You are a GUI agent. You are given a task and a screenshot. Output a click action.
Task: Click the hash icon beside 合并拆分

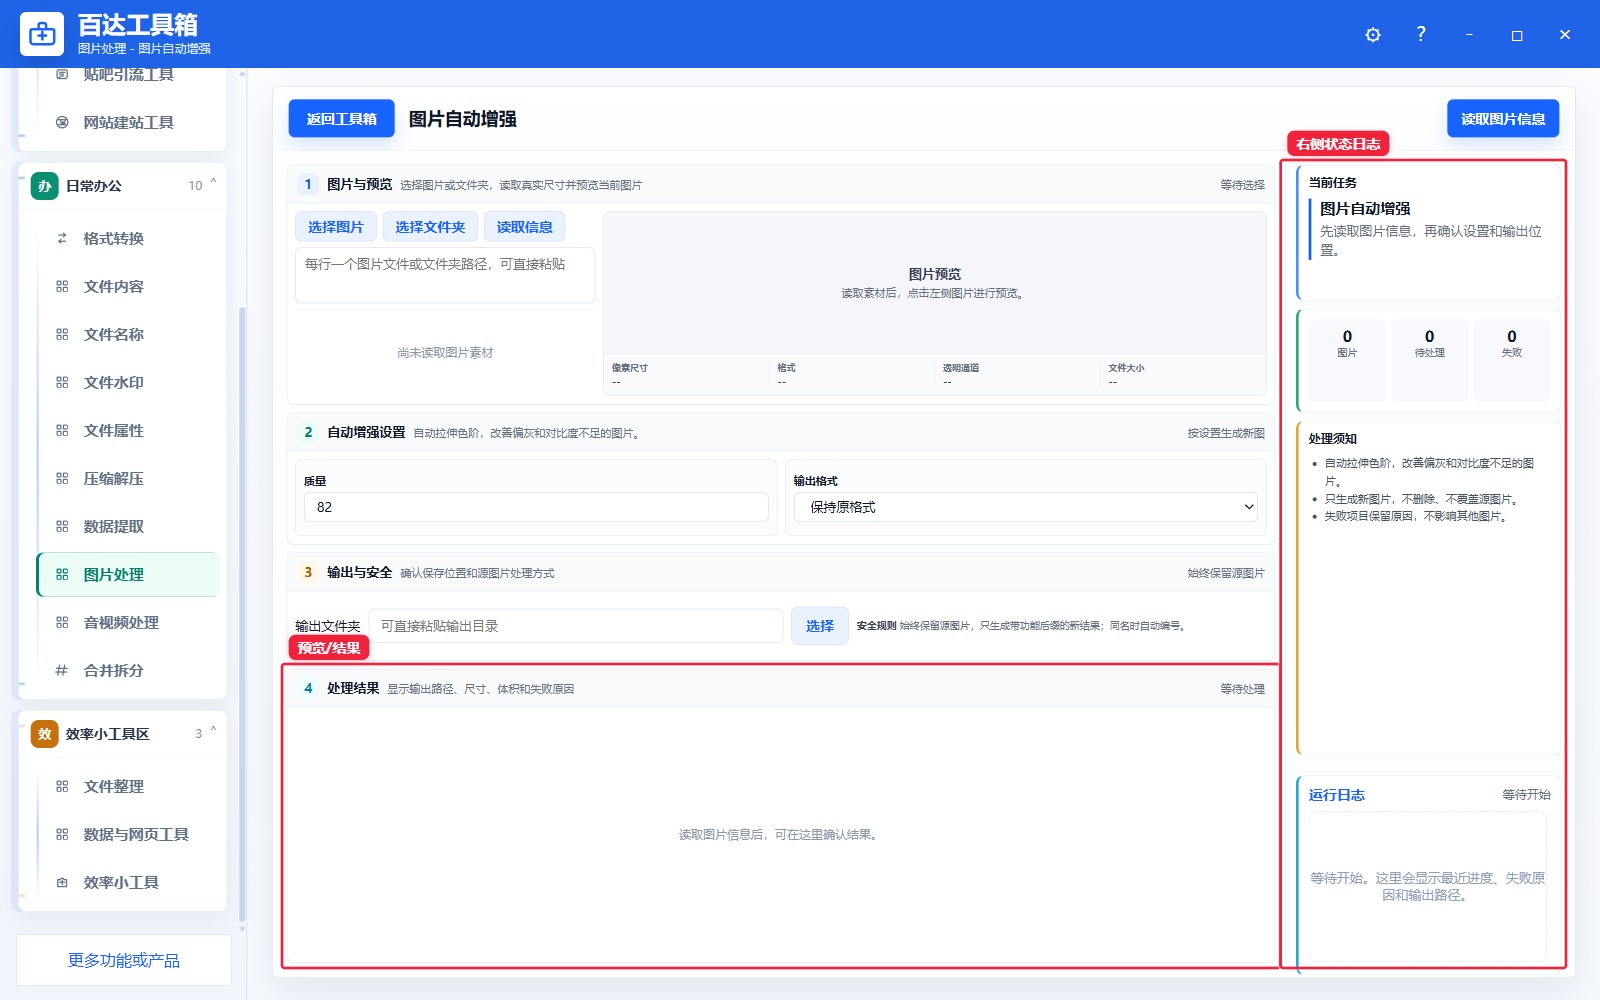(62, 670)
